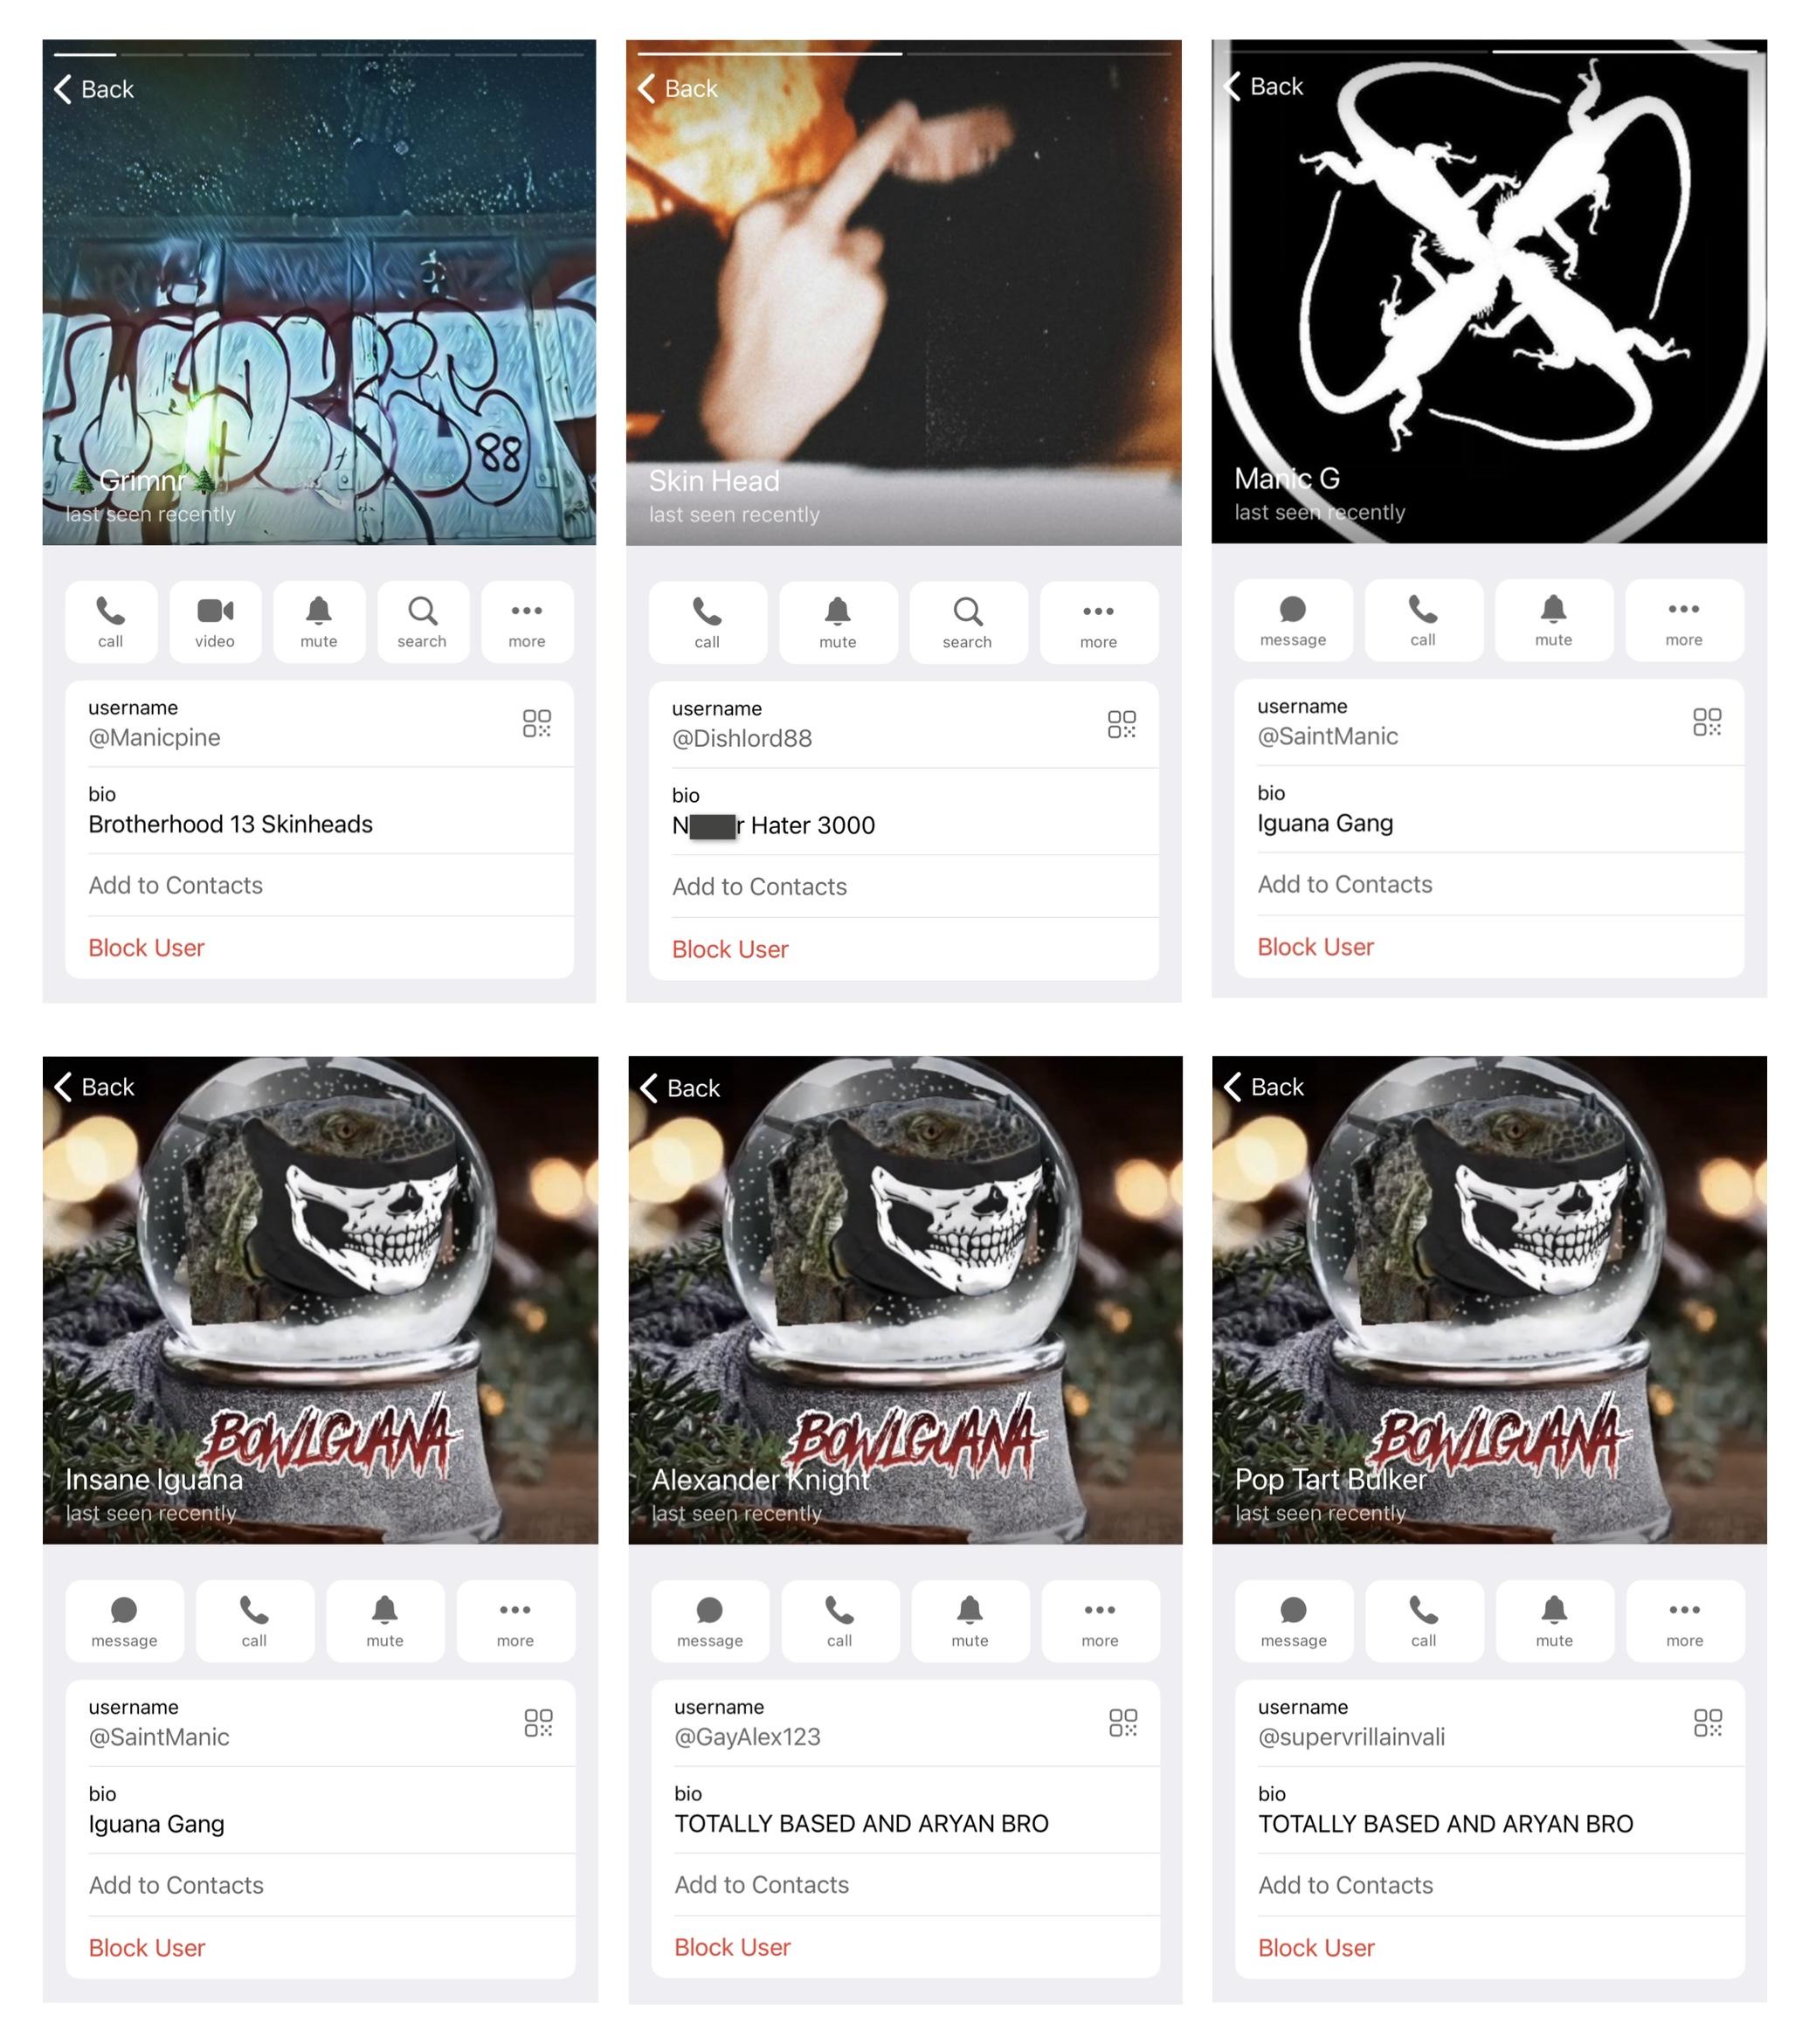Start a video call with Grimnr
Screen dimensions: 1809x2044
pos(215,621)
